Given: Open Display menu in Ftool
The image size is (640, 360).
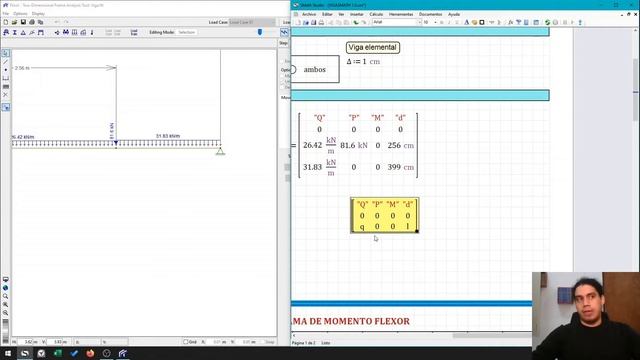Looking at the screenshot, I should pos(38,13).
